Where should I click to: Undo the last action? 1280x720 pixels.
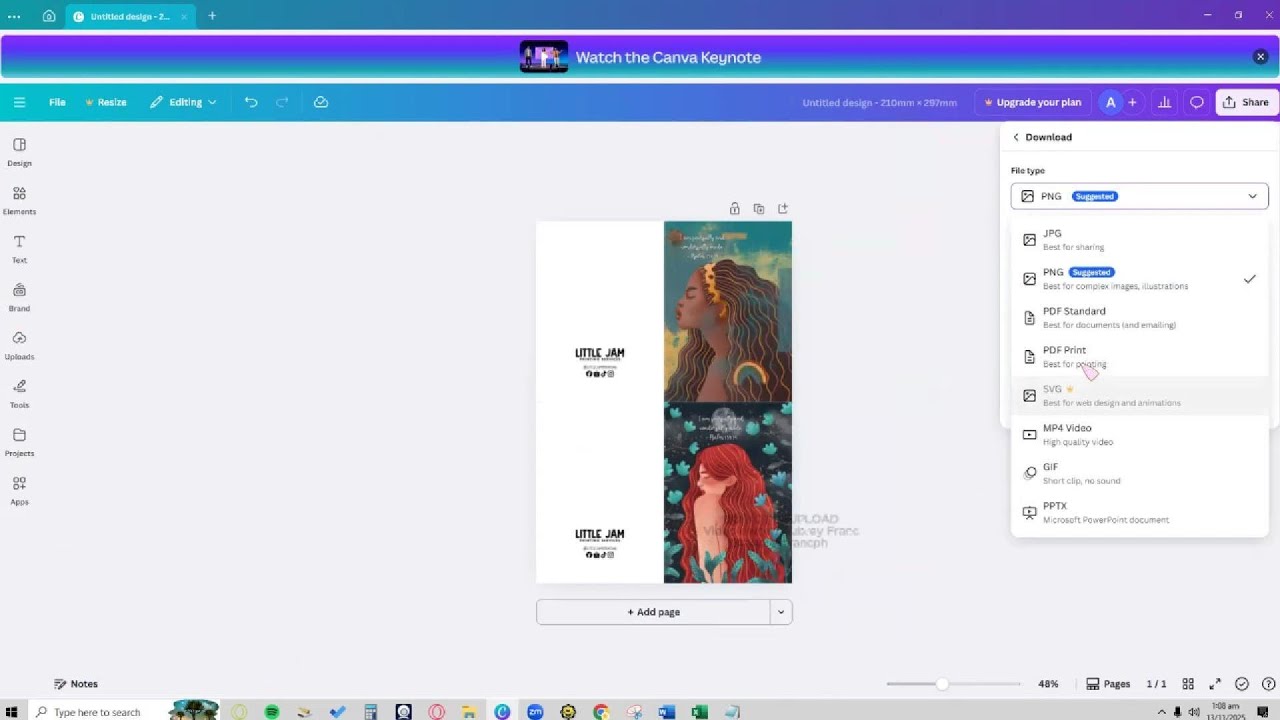[x=251, y=102]
